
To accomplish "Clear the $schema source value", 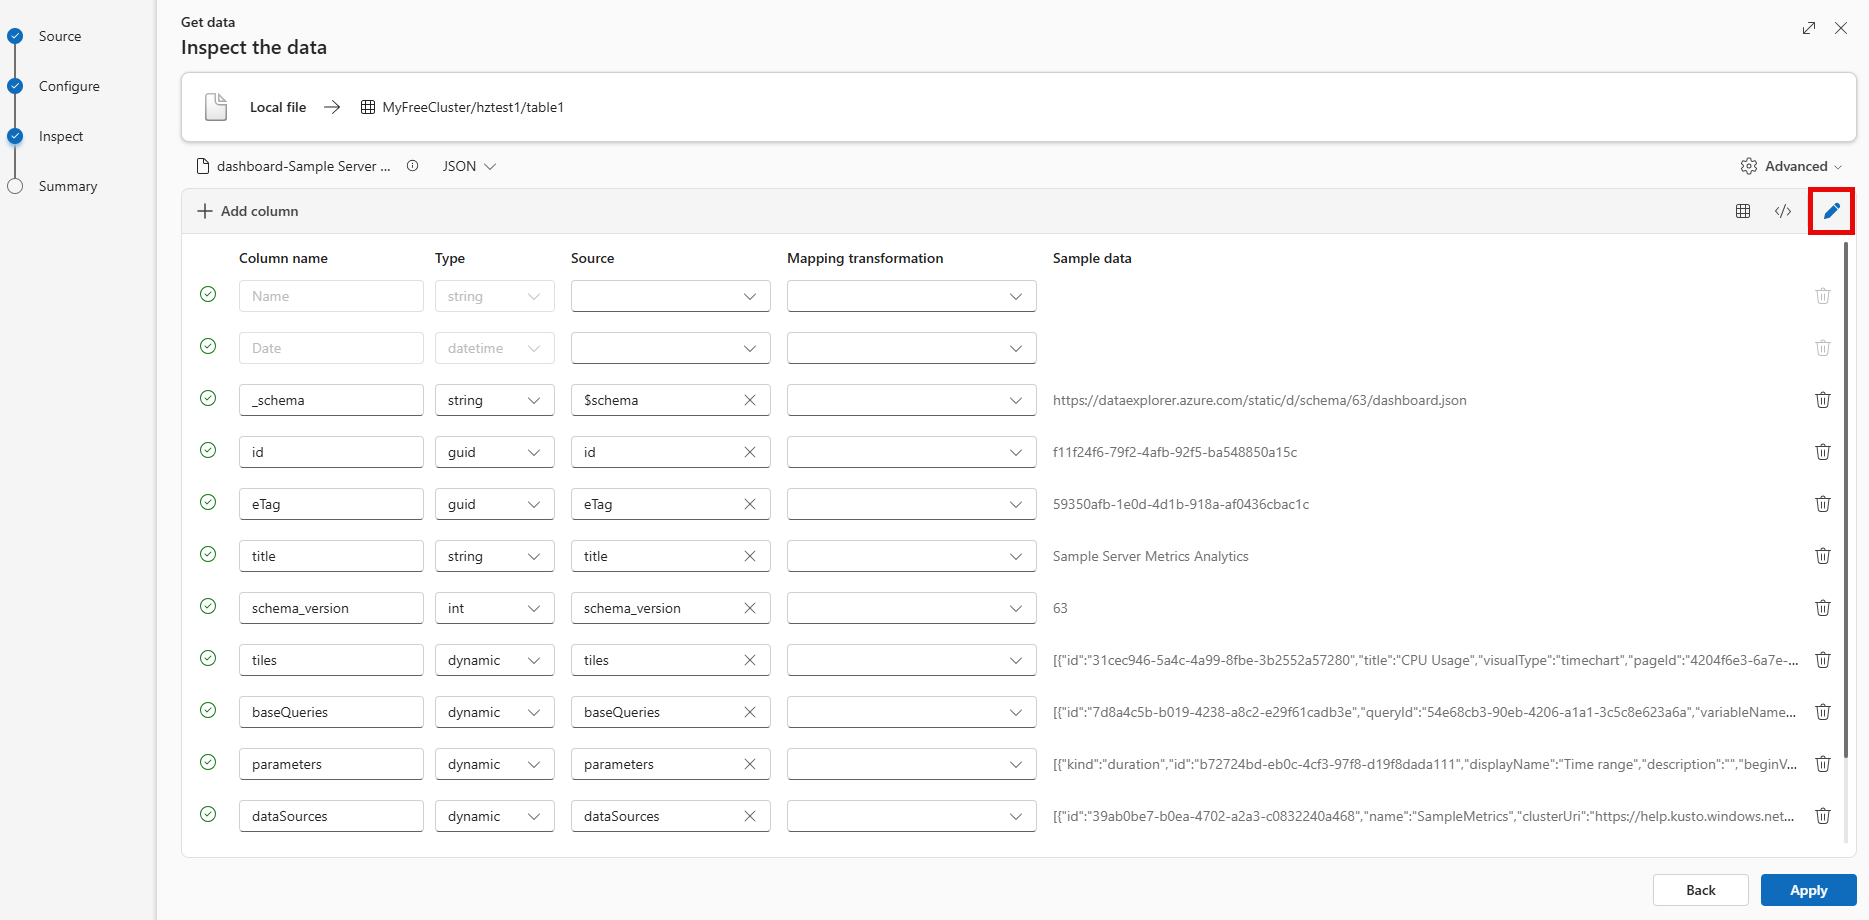I will coord(750,400).
